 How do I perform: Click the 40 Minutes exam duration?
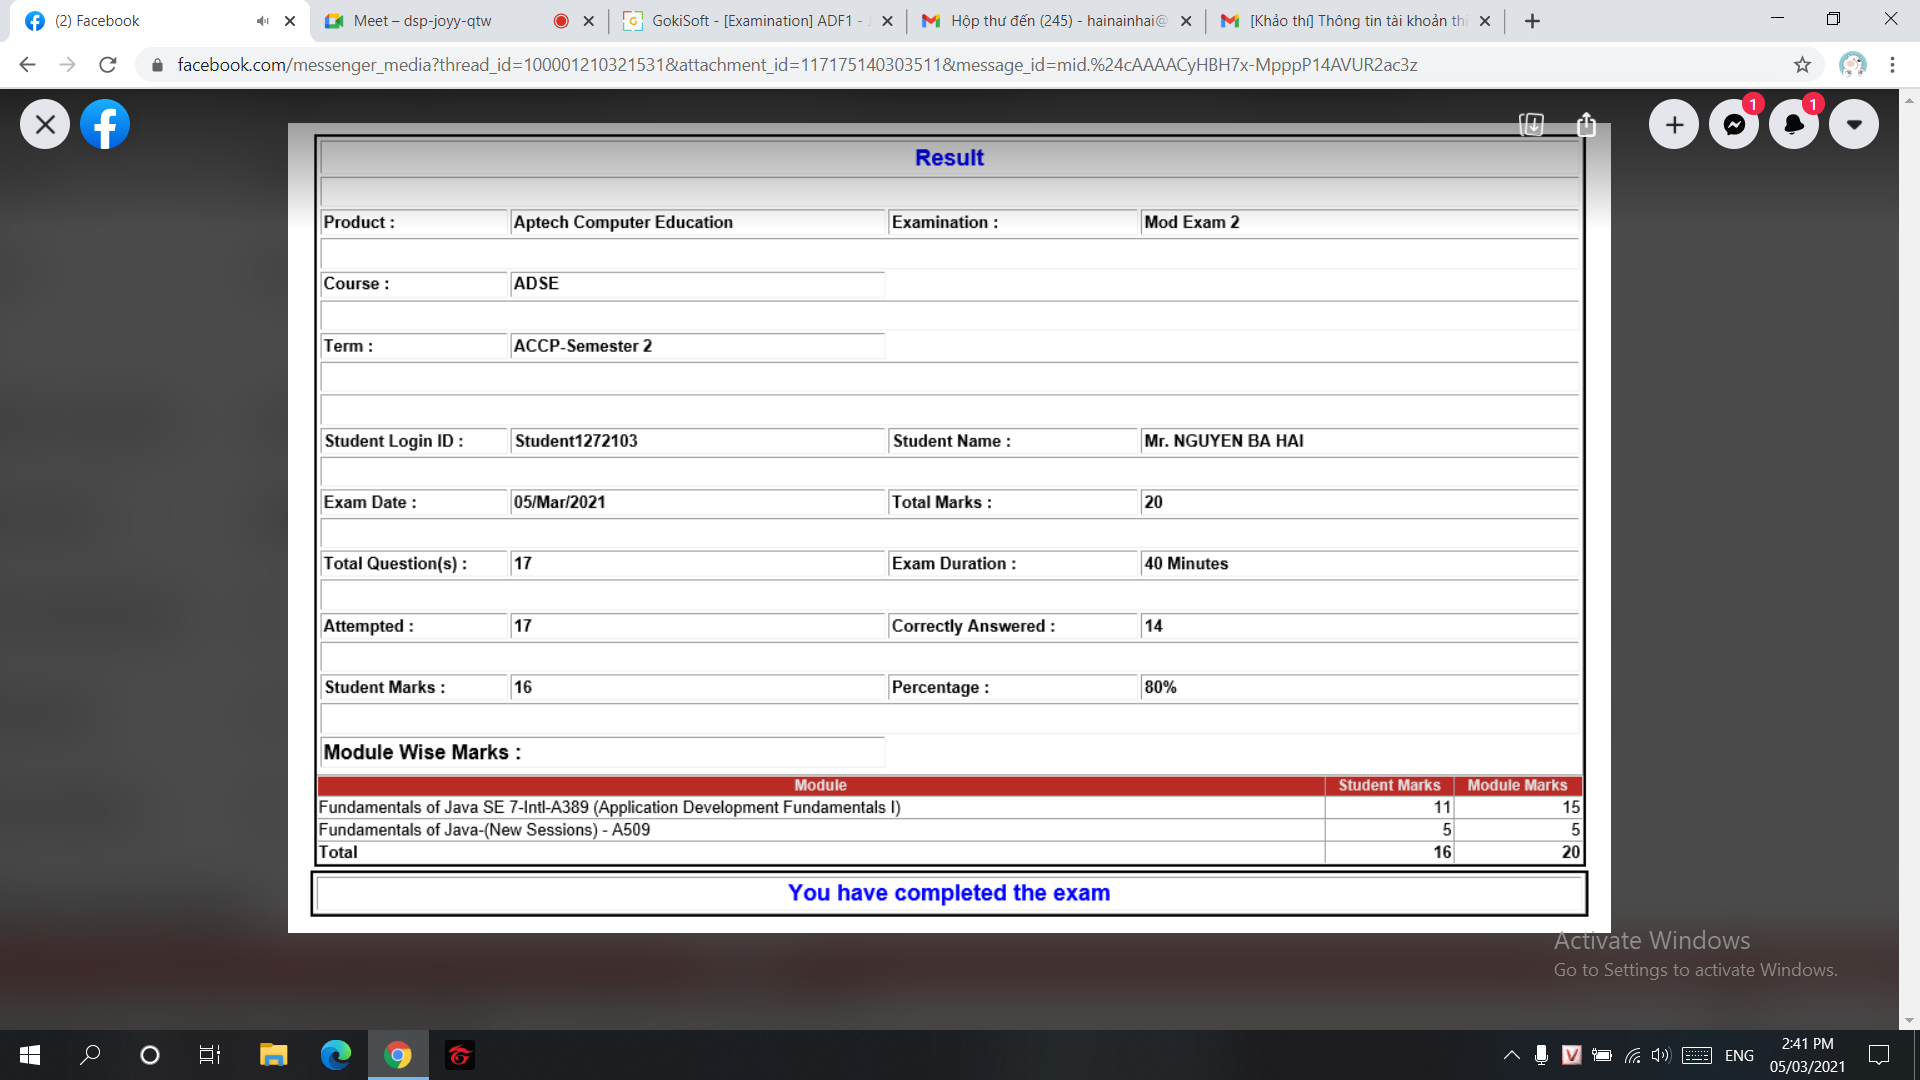[1186, 564]
